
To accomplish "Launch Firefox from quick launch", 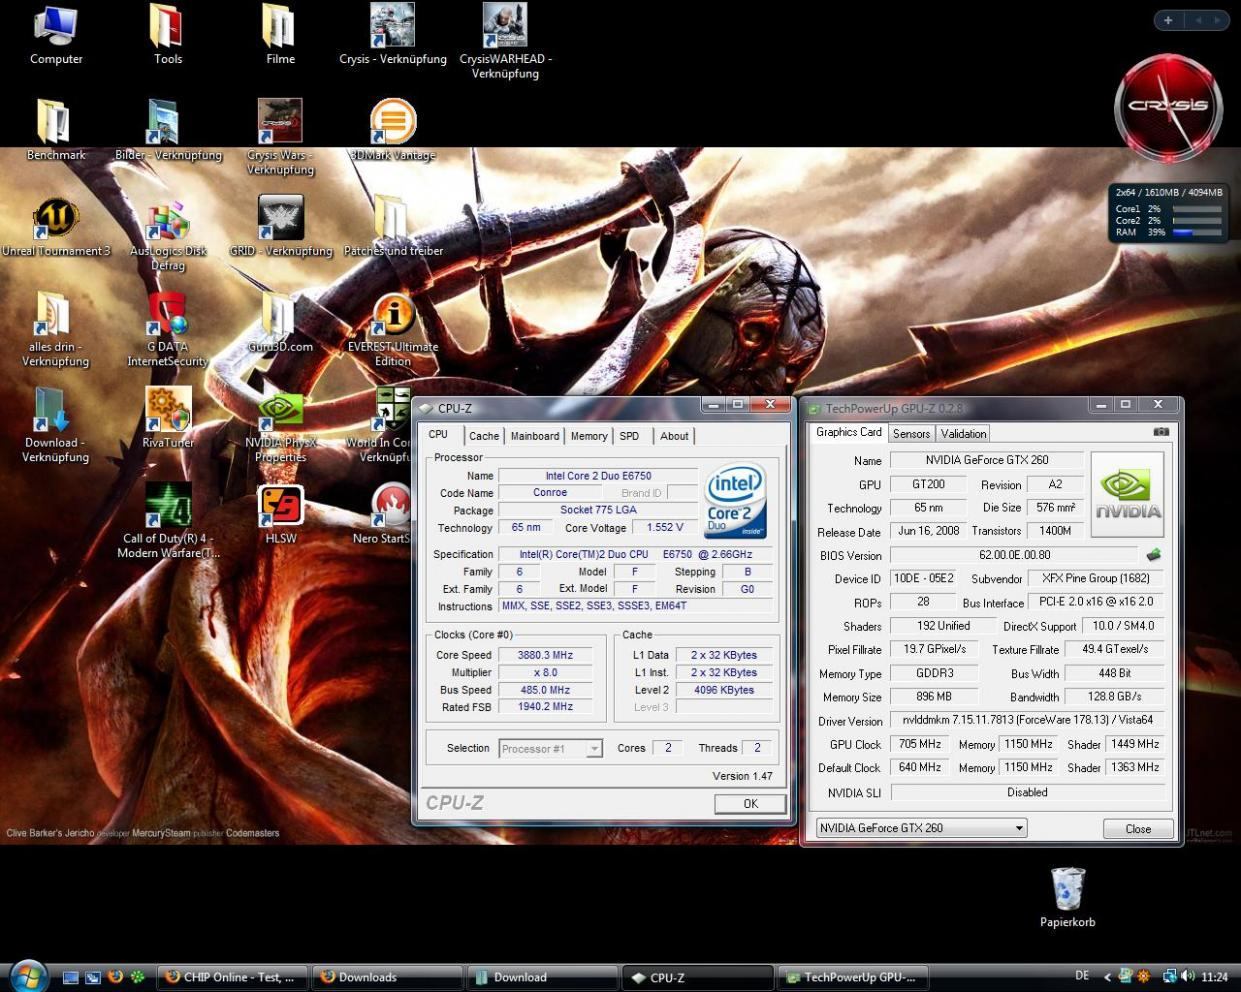I will click(115, 977).
